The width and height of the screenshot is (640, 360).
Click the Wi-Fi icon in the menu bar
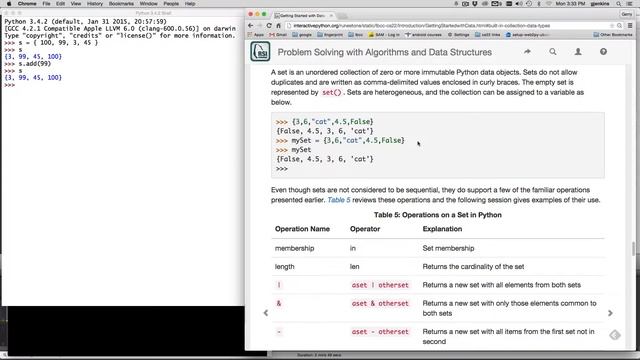[549, 4]
